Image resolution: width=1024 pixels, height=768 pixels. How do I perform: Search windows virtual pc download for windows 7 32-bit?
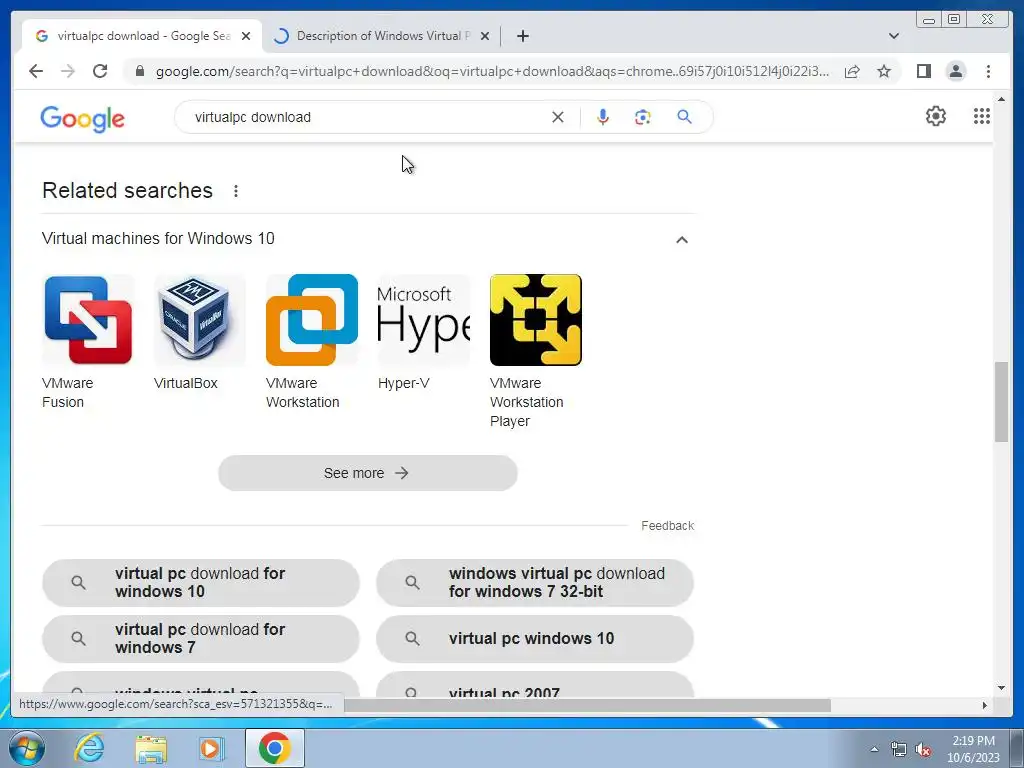point(535,583)
